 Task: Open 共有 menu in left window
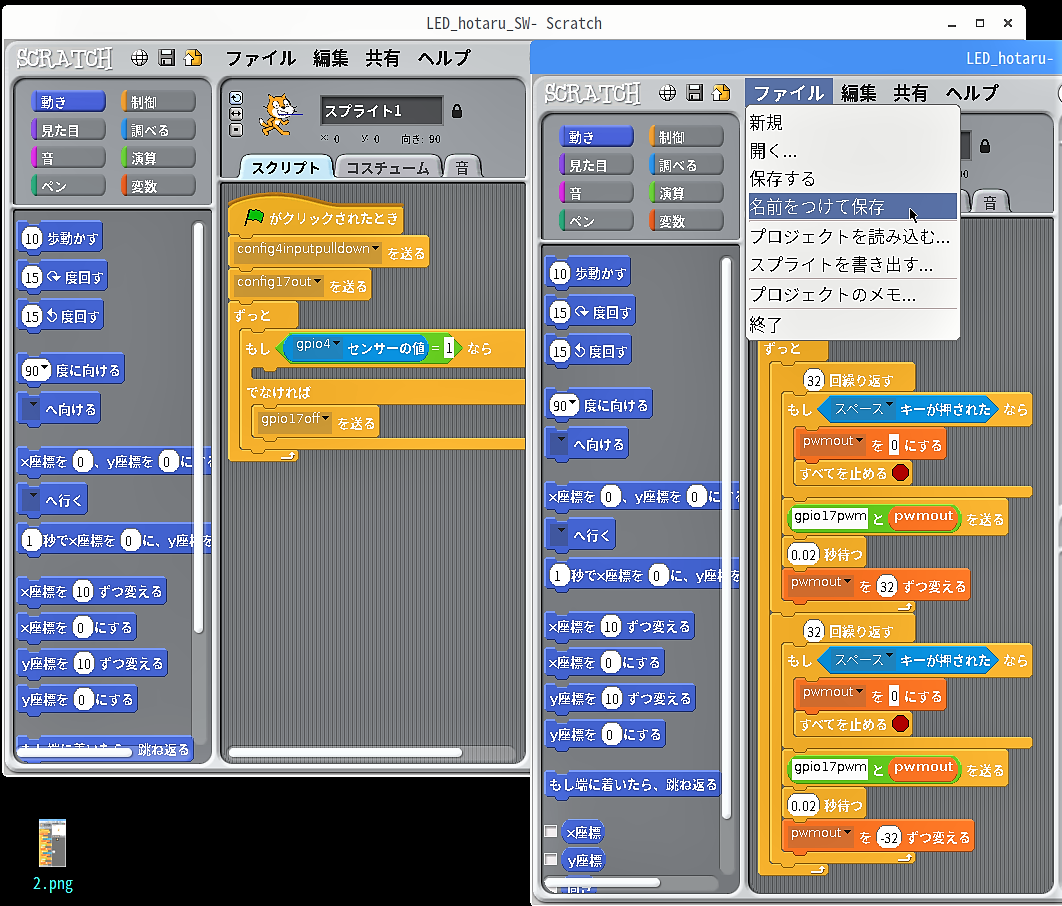coord(383,58)
